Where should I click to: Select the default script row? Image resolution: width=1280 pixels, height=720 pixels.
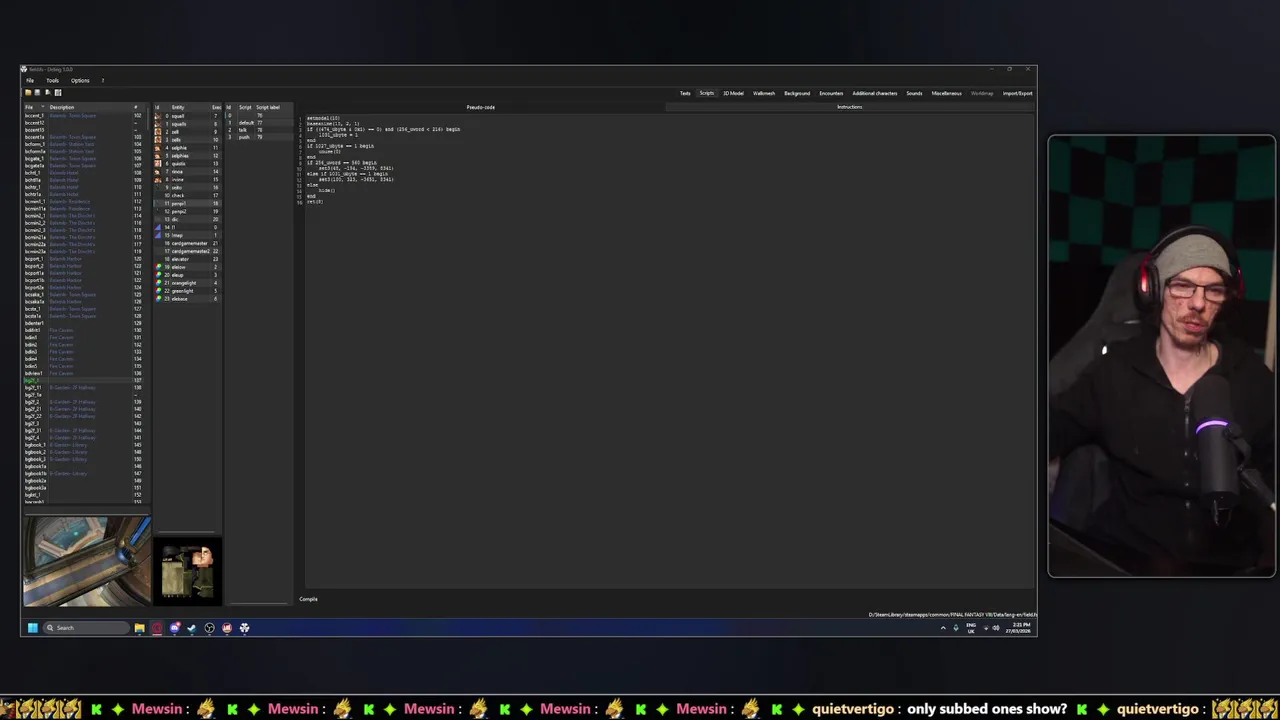[259, 123]
